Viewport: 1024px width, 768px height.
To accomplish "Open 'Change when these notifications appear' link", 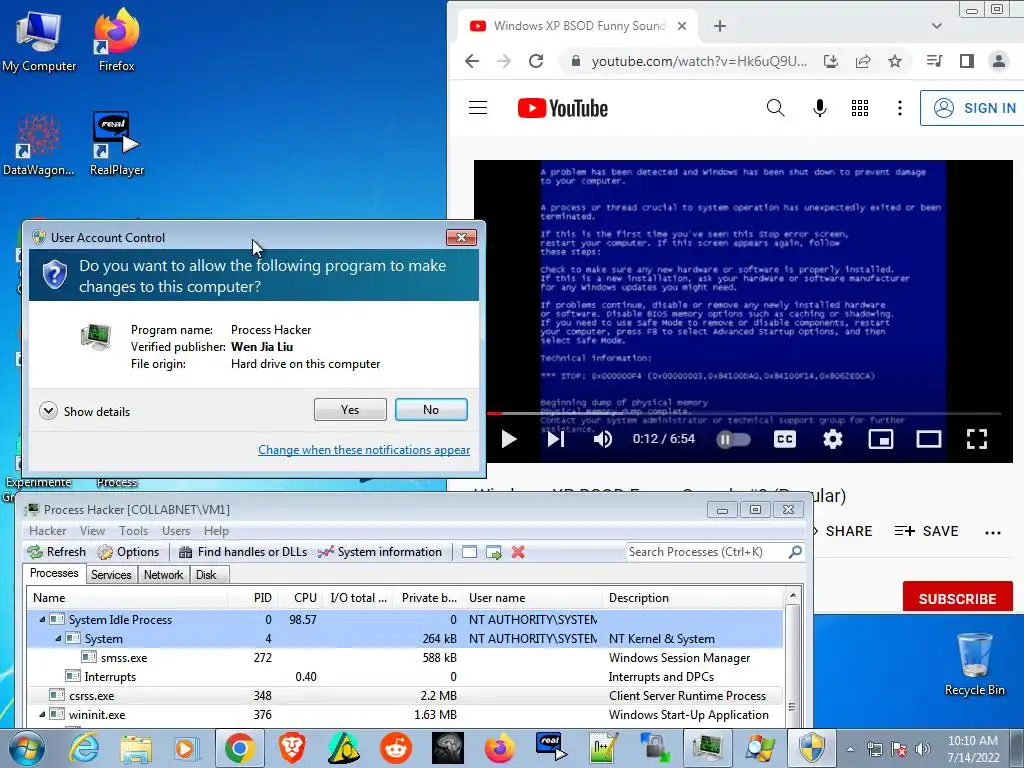I will tap(364, 450).
